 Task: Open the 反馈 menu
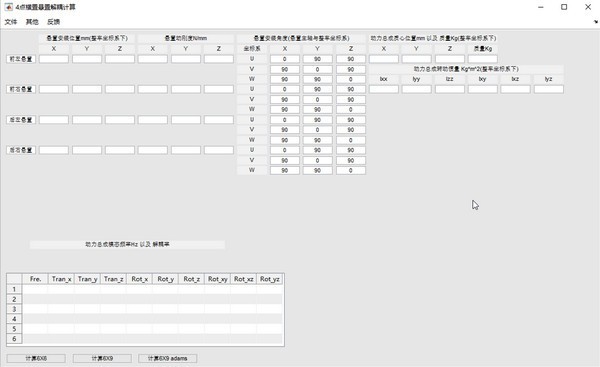point(54,22)
